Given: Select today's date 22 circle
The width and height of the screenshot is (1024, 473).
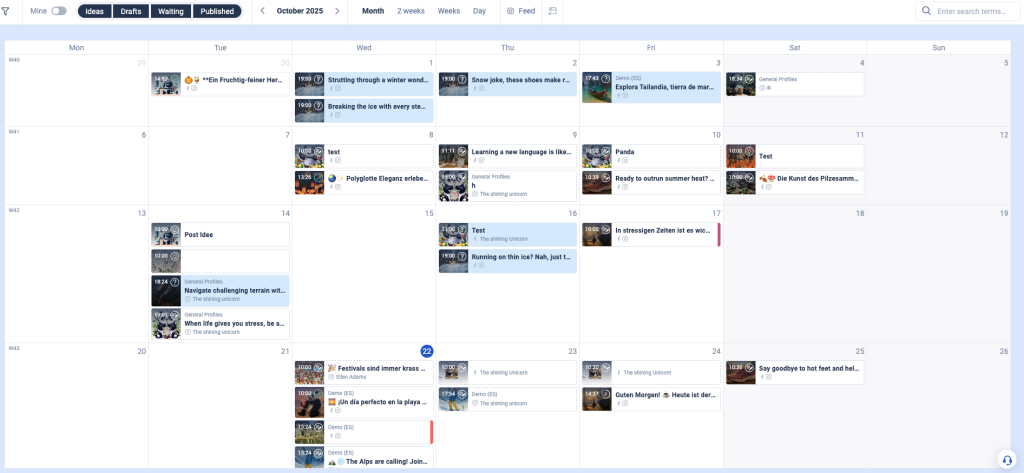Looking at the screenshot, I should [x=426, y=351].
